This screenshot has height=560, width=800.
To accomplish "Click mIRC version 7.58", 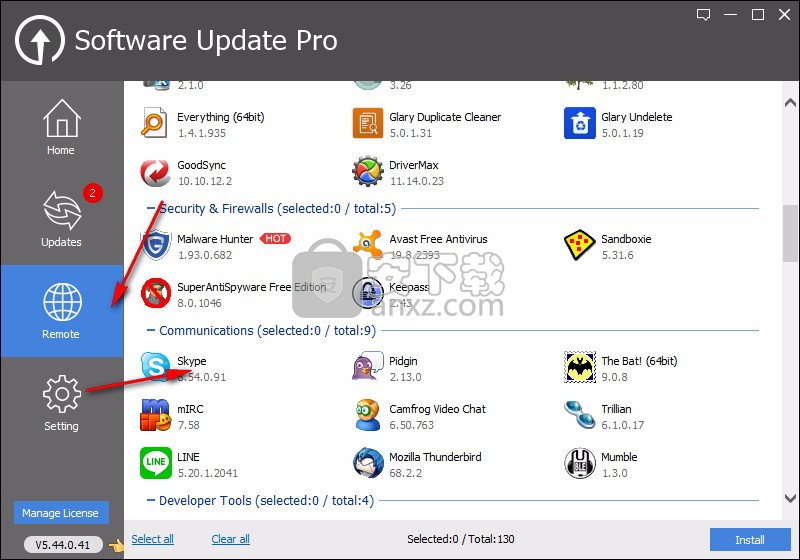I will [x=188, y=425].
